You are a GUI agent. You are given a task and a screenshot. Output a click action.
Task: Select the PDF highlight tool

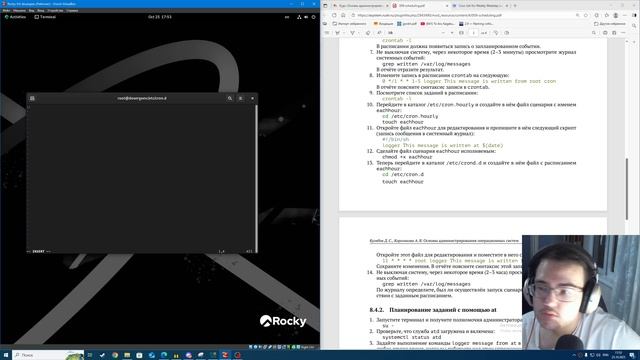337,33
